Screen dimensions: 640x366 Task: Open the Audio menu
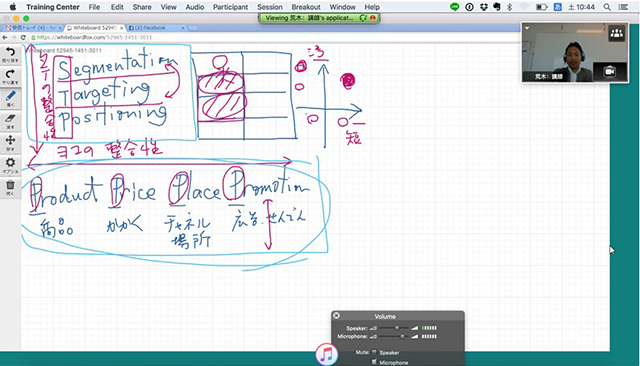click(195, 7)
